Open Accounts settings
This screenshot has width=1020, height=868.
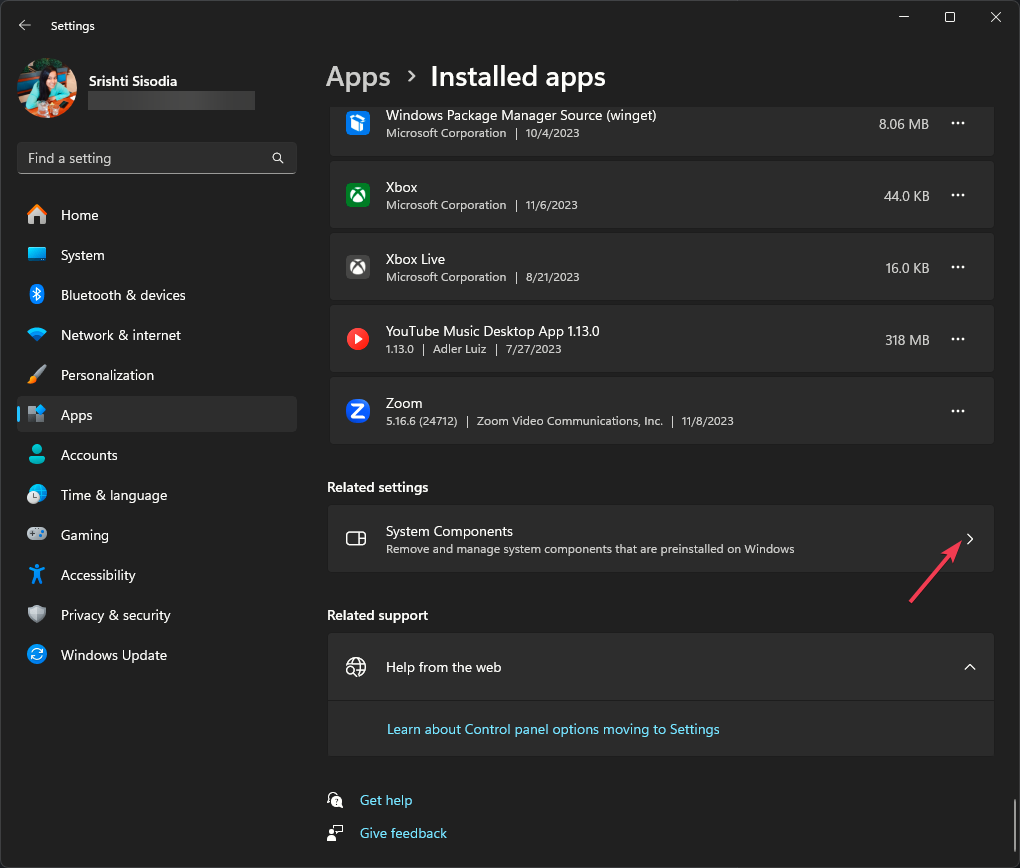157,455
